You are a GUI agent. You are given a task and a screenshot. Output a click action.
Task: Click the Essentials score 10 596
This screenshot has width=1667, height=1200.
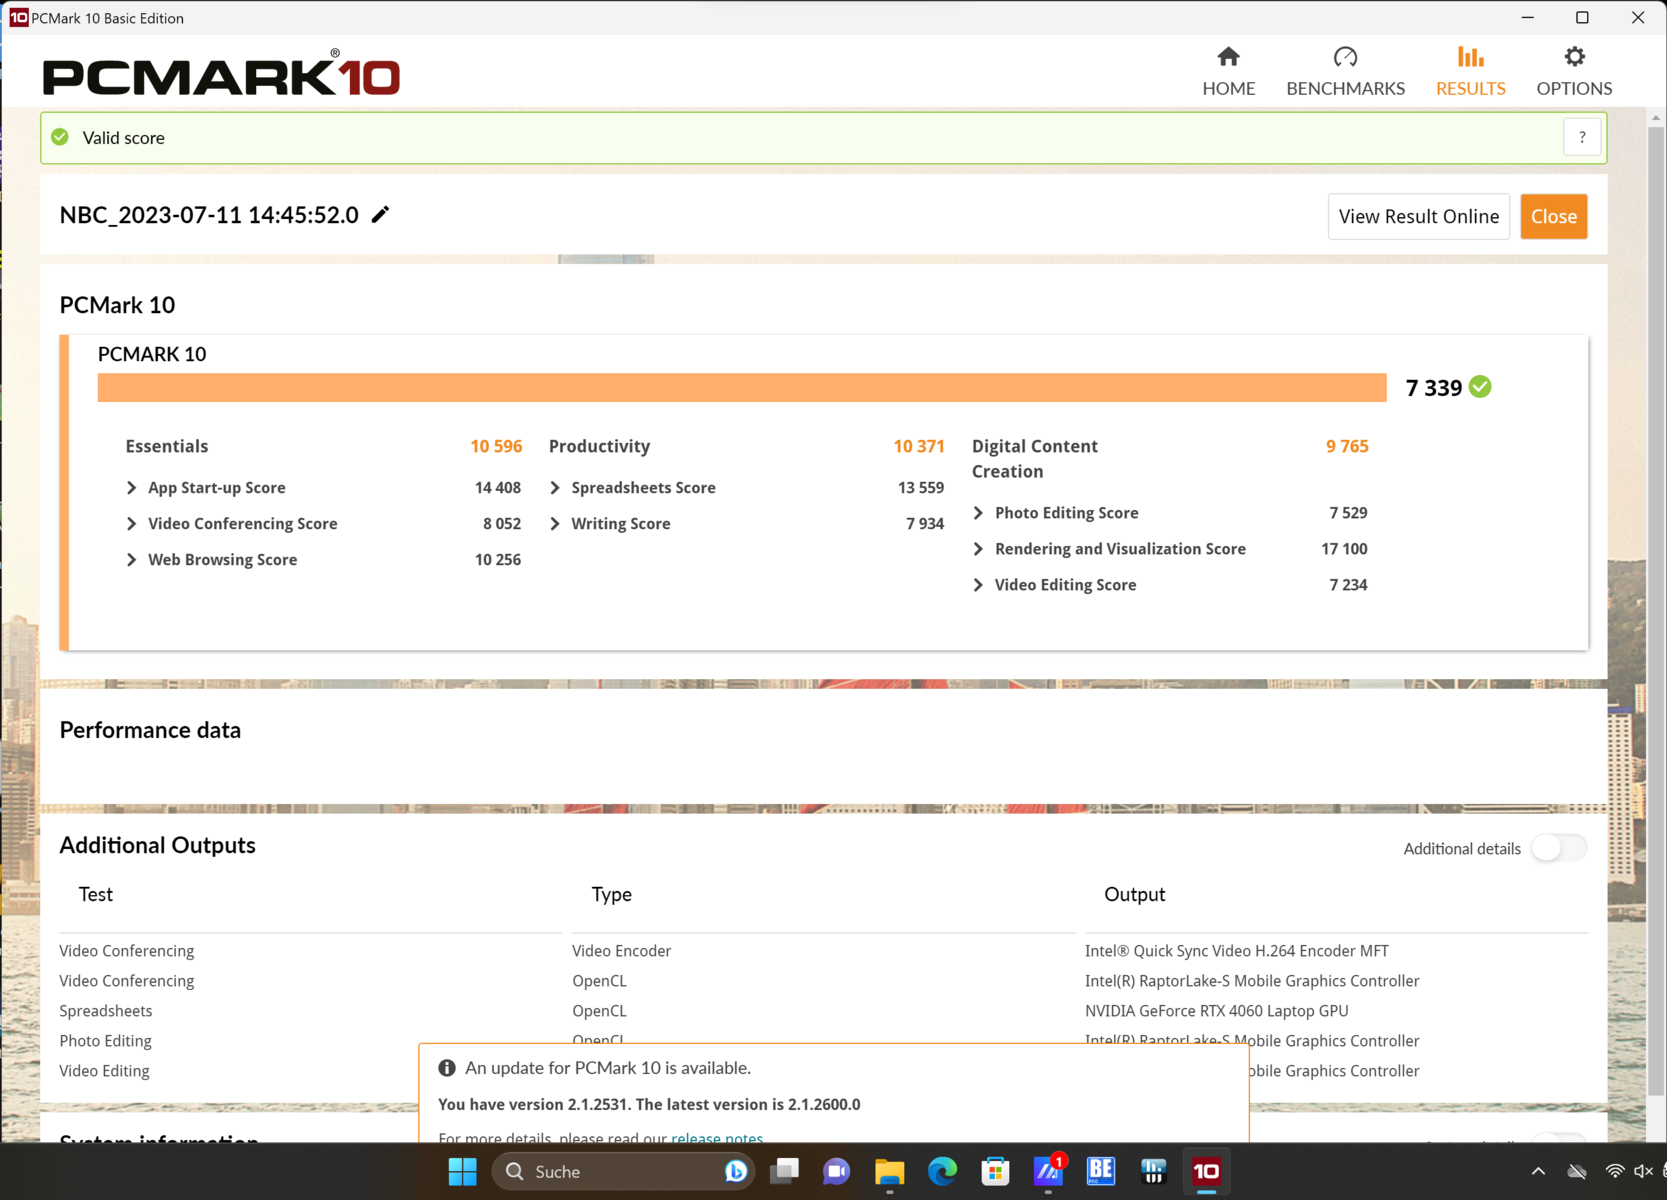496,446
